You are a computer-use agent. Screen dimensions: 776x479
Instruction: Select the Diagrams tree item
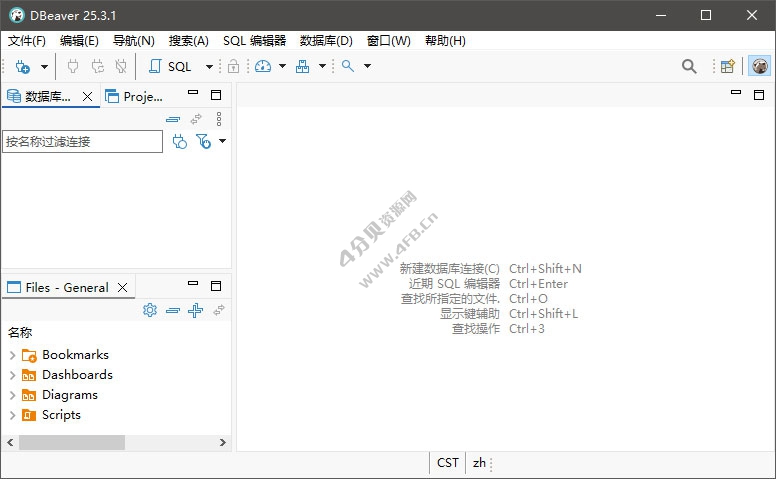coord(70,395)
